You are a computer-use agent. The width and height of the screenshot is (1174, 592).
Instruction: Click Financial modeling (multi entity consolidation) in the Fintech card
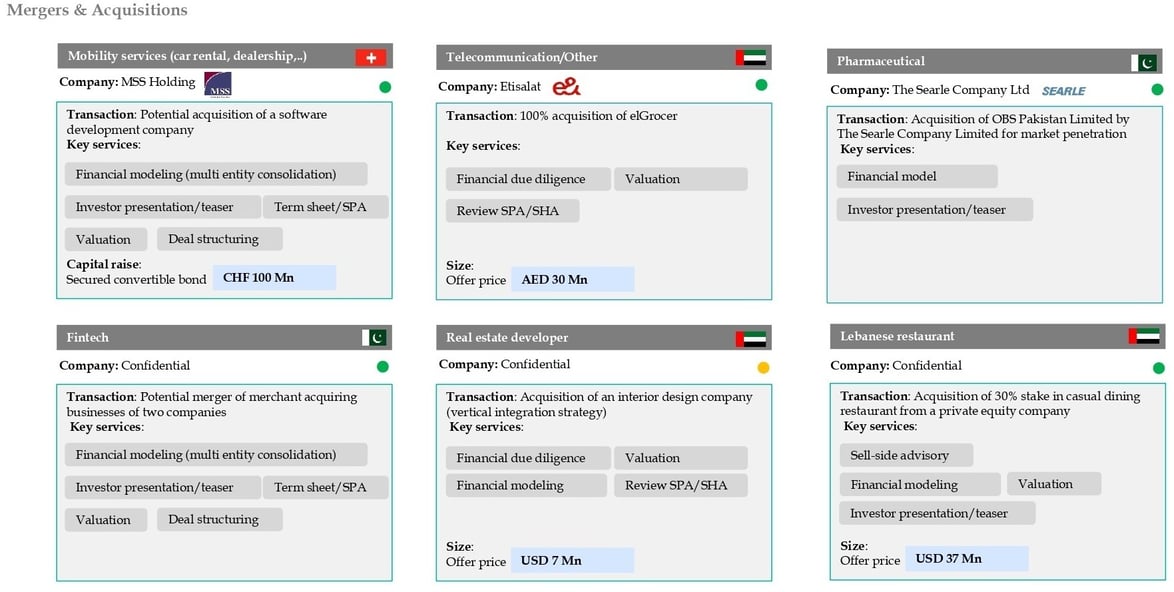(216, 455)
